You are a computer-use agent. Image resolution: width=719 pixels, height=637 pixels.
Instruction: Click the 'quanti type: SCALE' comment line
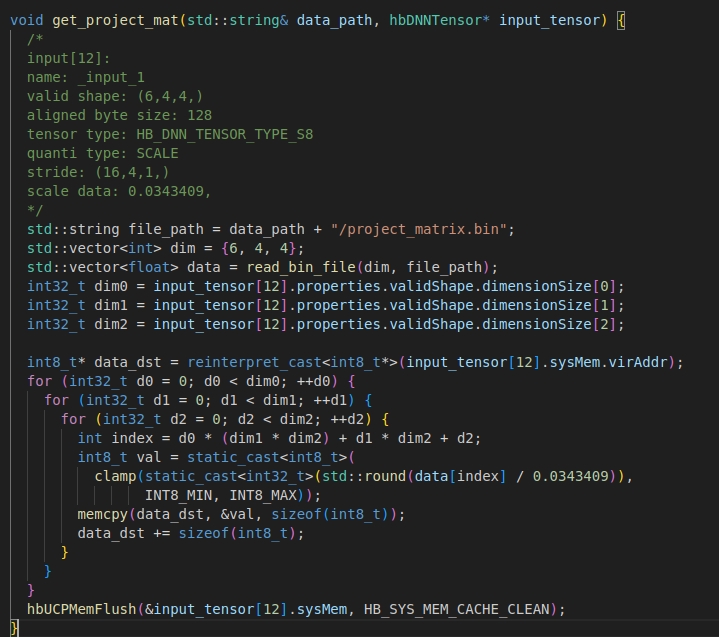coord(102,153)
